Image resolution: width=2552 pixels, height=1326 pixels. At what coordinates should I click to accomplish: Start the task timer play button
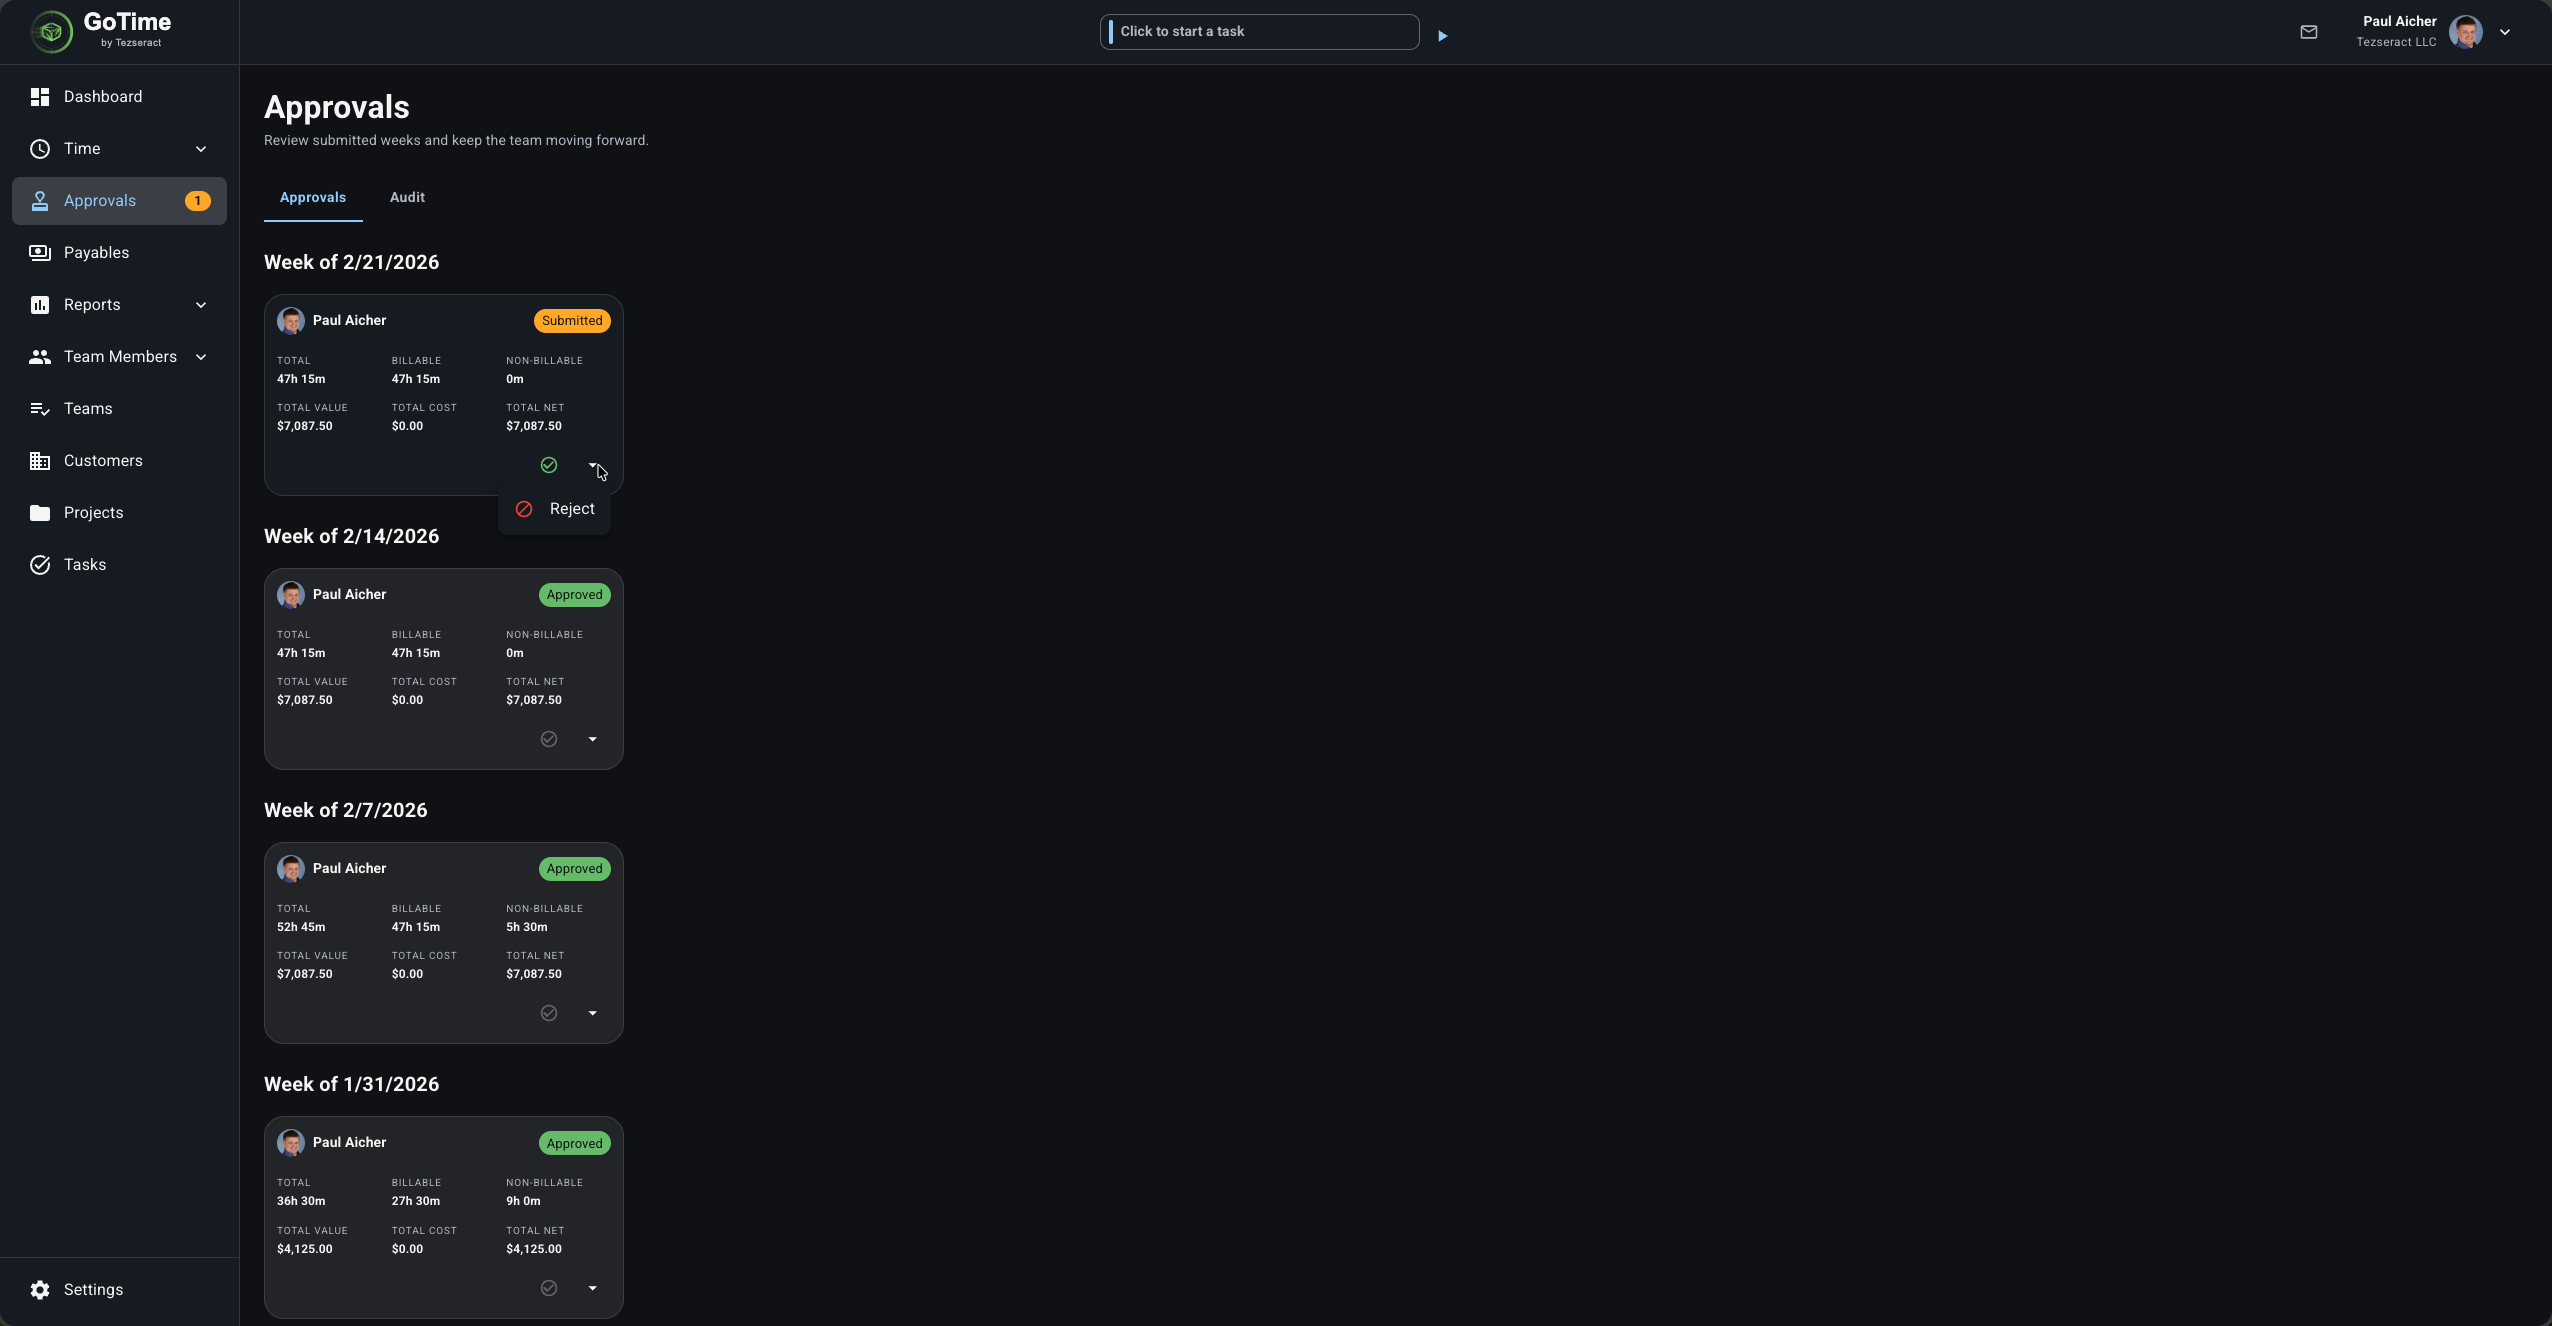(1442, 36)
